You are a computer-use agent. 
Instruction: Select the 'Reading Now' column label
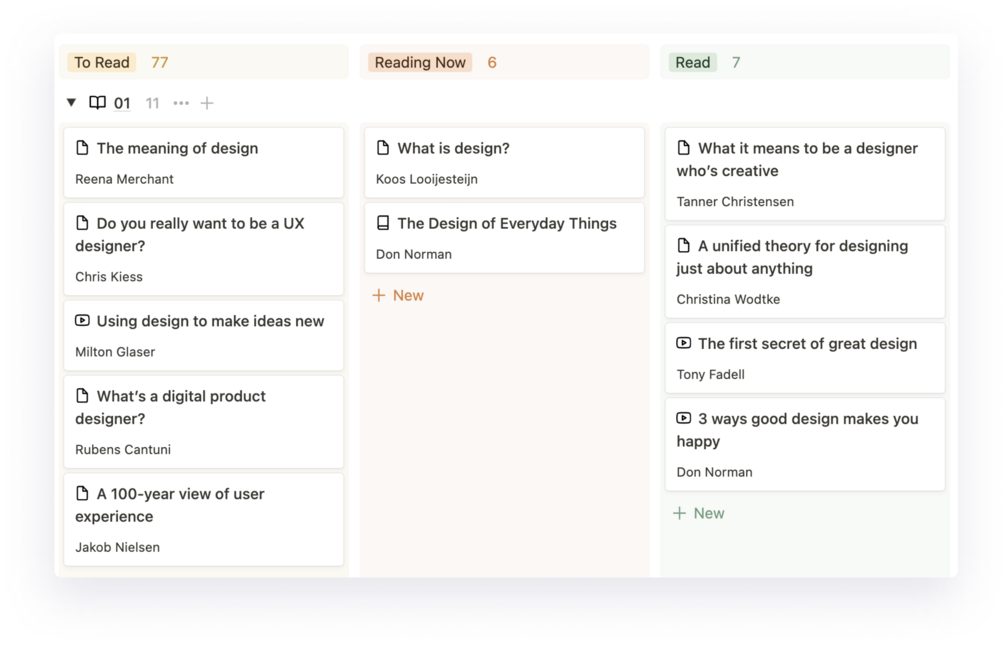[x=420, y=62]
